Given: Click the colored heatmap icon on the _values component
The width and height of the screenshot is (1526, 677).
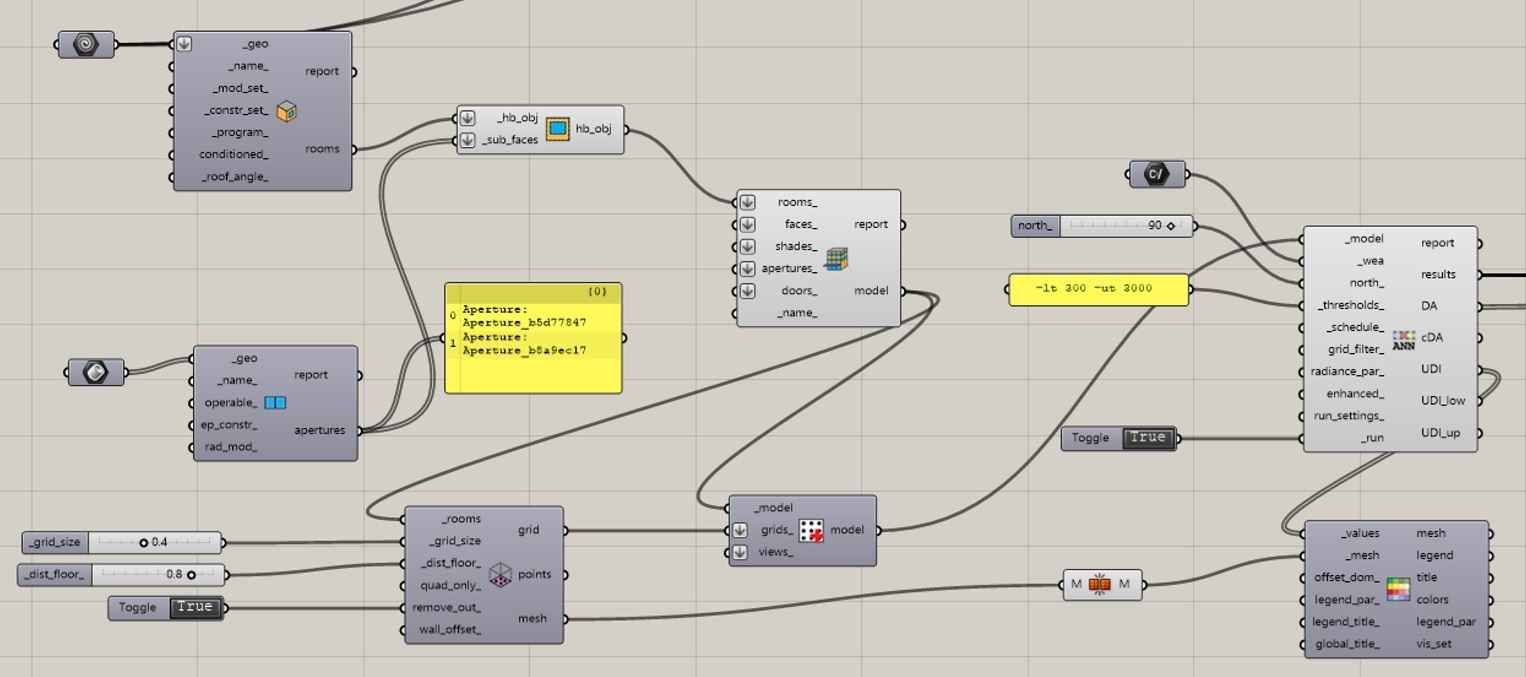Looking at the screenshot, I should tap(1398, 589).
